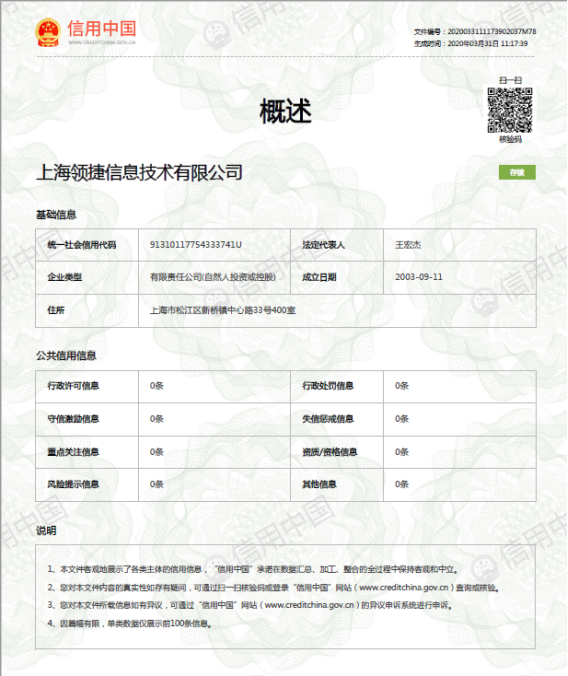Click legal representative name 王宏杰

[408, 245]
